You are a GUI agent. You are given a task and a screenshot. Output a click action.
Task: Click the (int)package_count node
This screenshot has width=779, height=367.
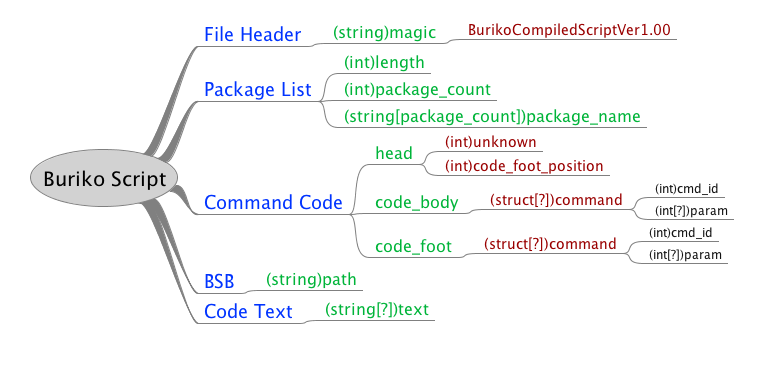click(x=417, y=89)
